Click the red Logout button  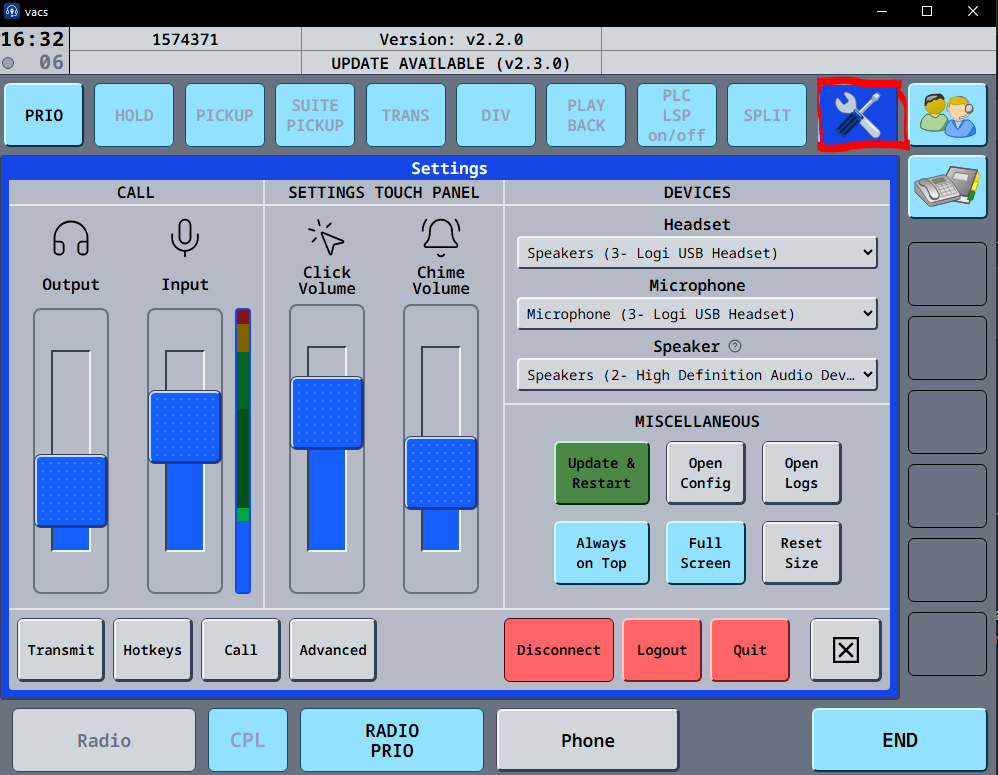click(662, 650)
